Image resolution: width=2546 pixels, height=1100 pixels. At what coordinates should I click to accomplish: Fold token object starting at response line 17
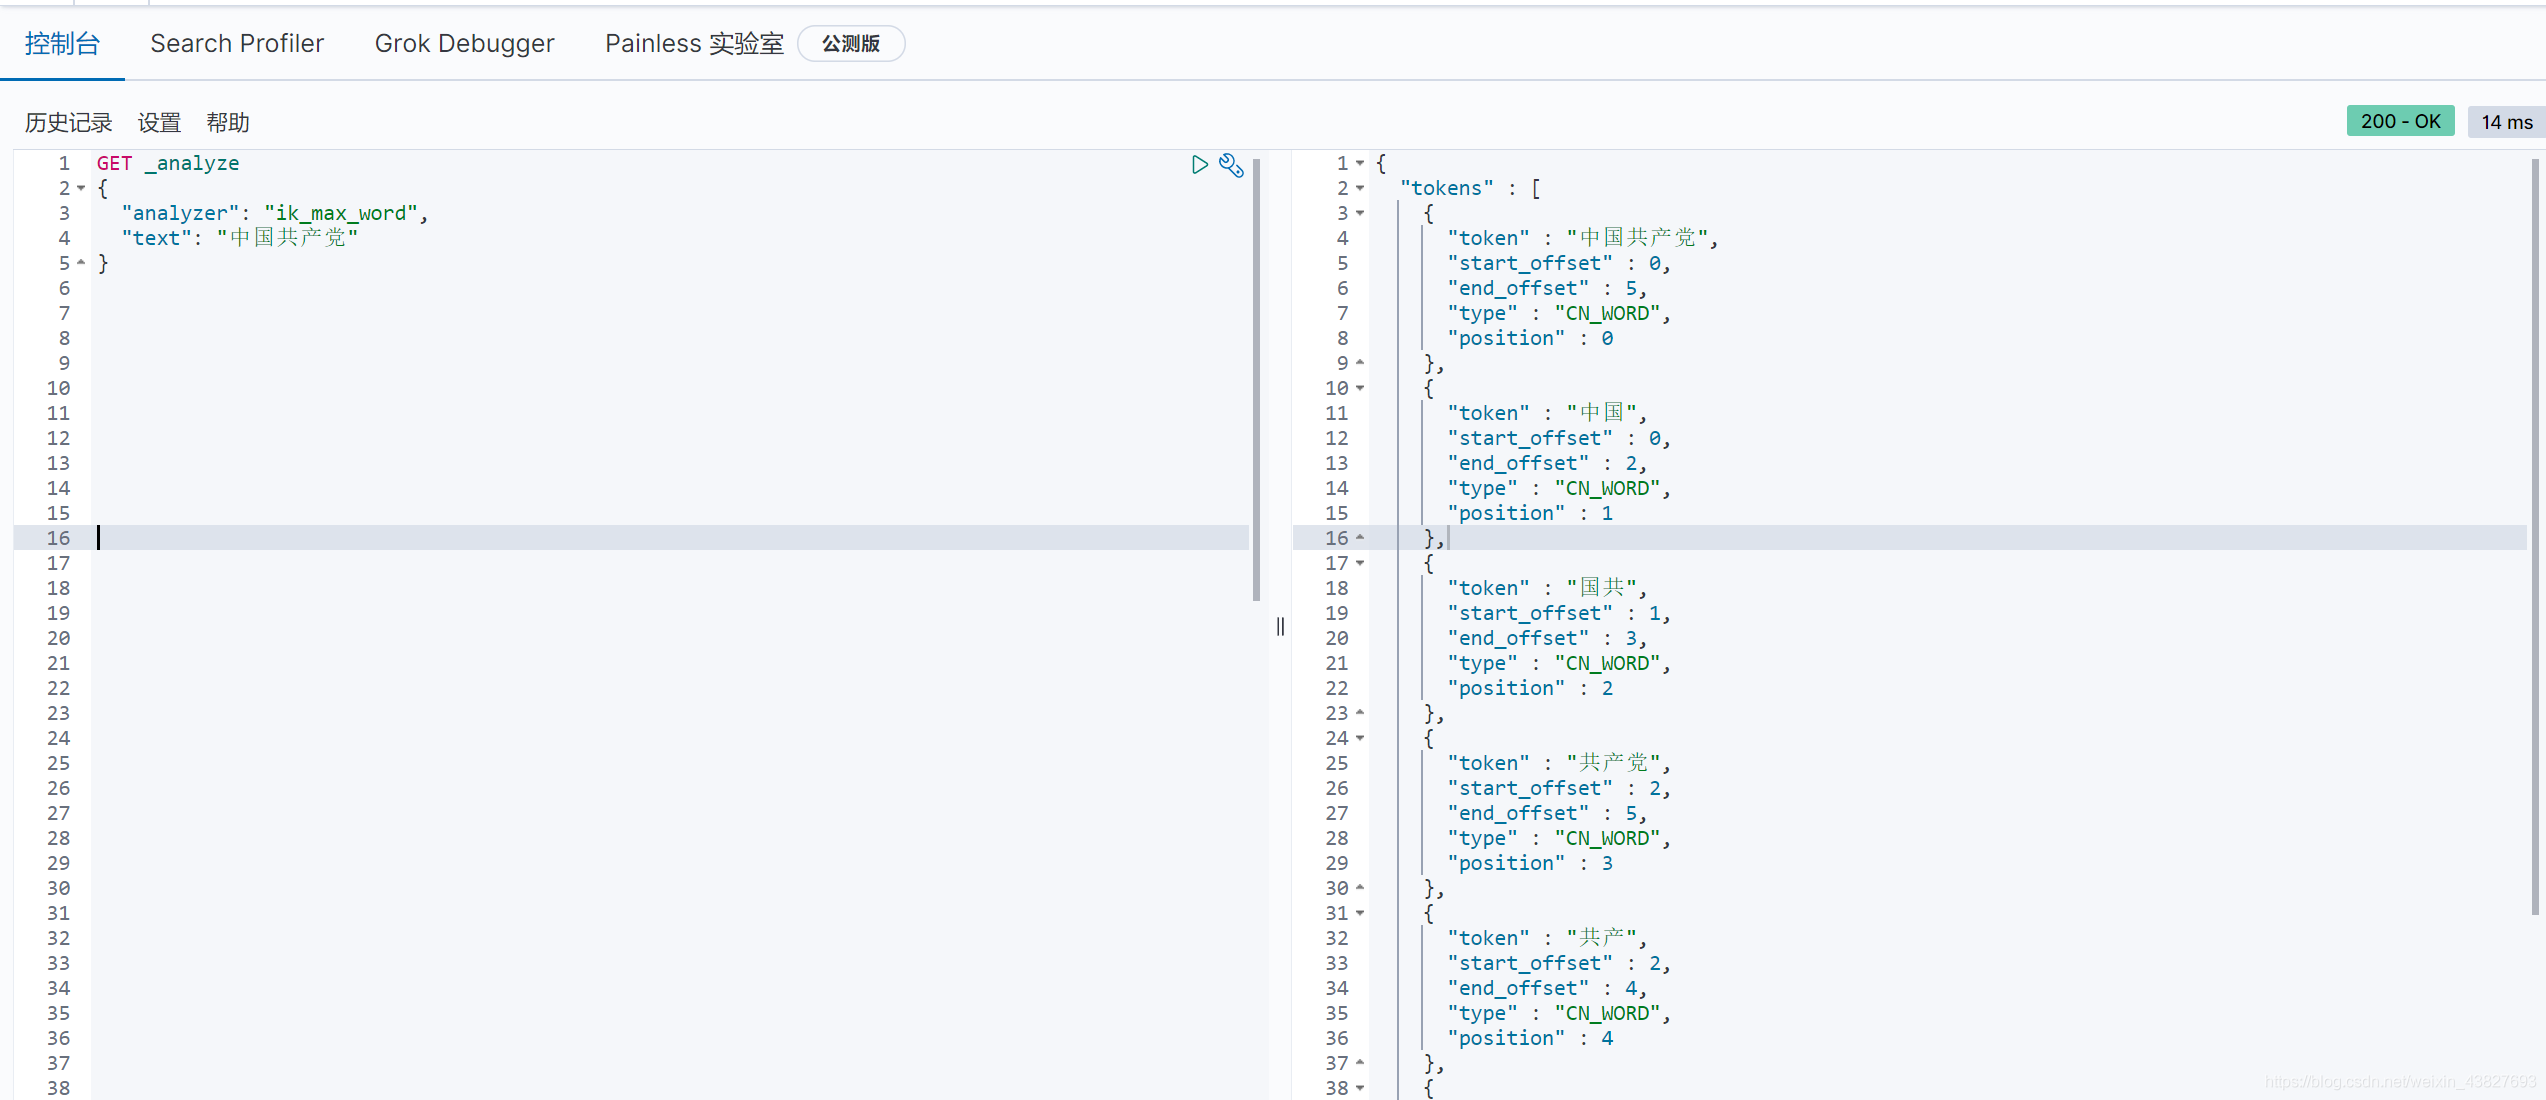coord(1360,563)
